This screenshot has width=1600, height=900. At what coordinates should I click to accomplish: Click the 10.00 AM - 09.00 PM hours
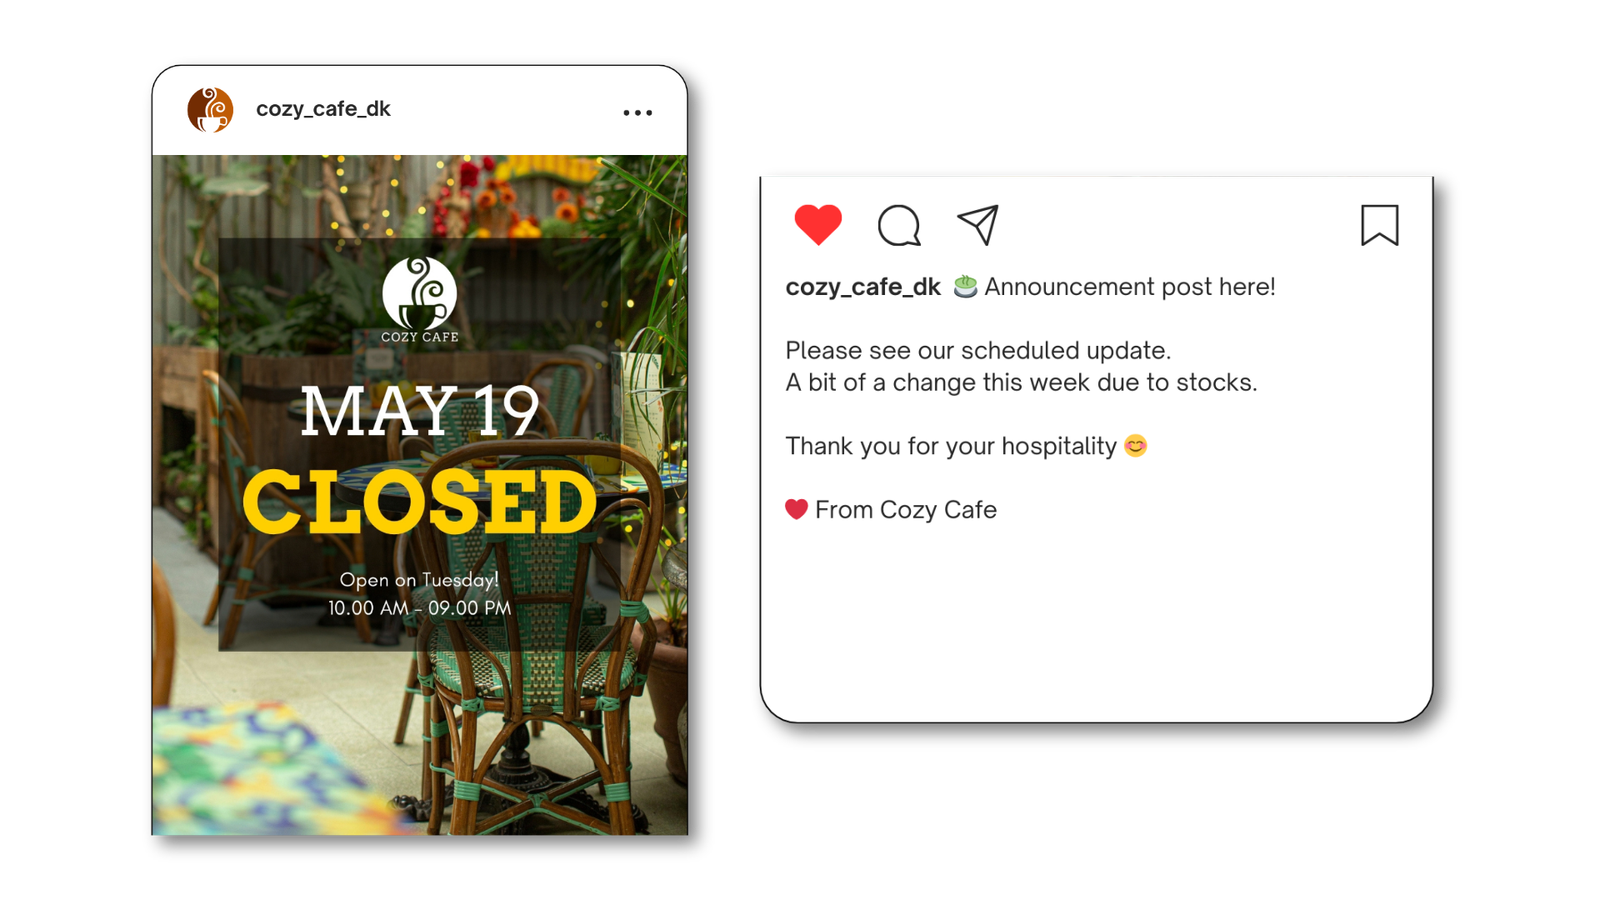[x=420, y=608]
